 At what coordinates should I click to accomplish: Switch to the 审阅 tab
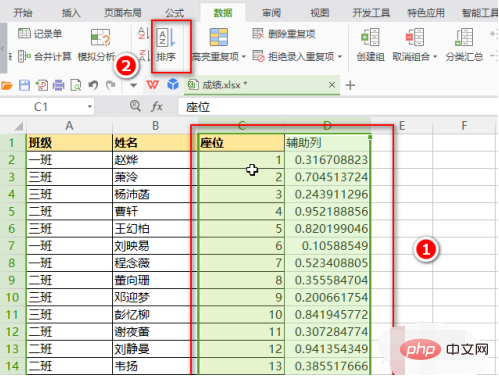[271, 13]
